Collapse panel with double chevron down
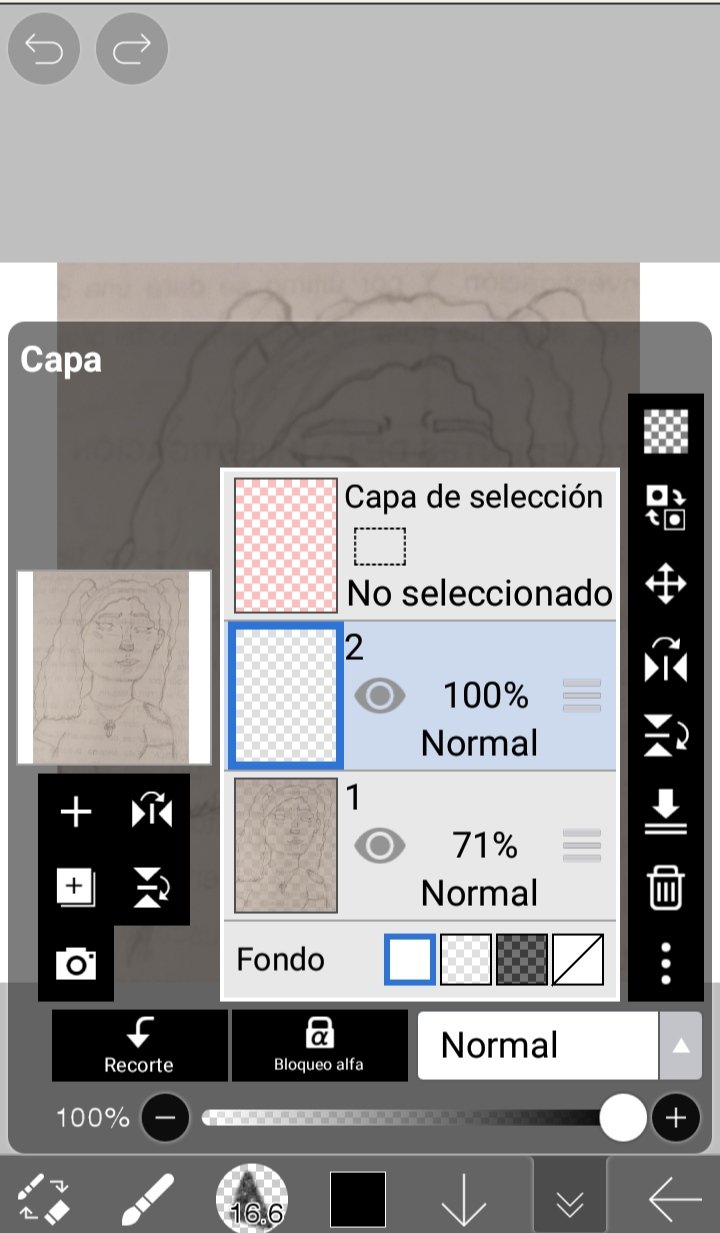 pos(569,1198)
